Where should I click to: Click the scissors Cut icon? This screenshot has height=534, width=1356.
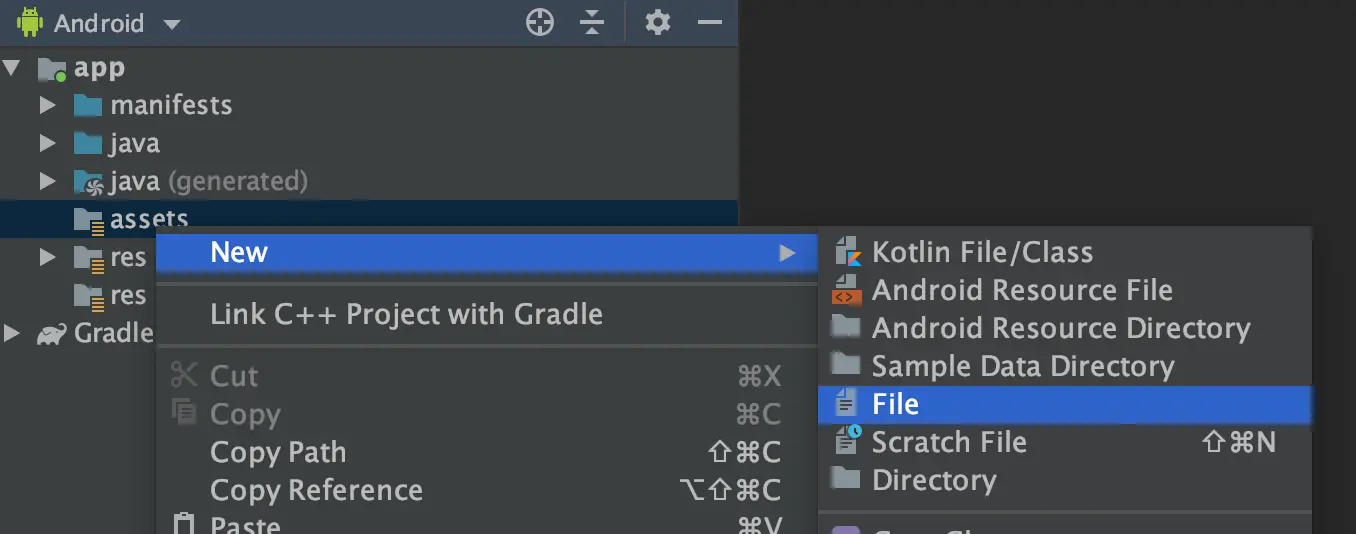[184, 375]
